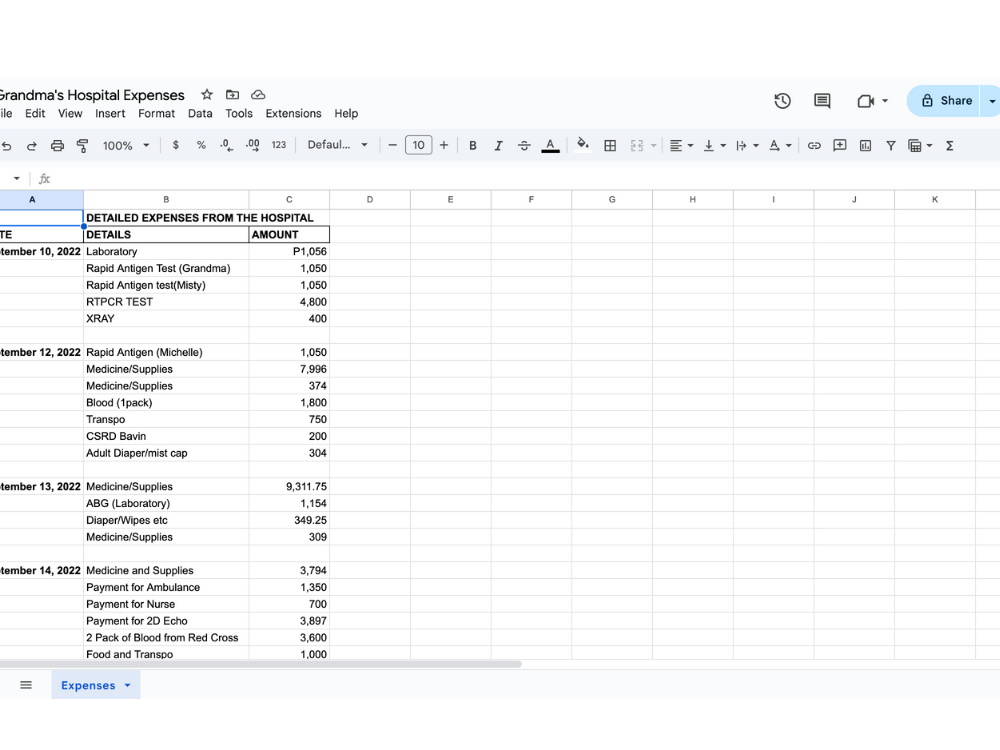
Task: Start a video call with the camera icon
Action: (x=865, y=101)
